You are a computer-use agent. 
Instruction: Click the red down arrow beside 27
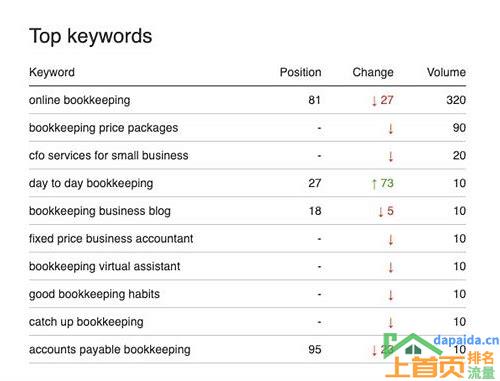[374, 100]
